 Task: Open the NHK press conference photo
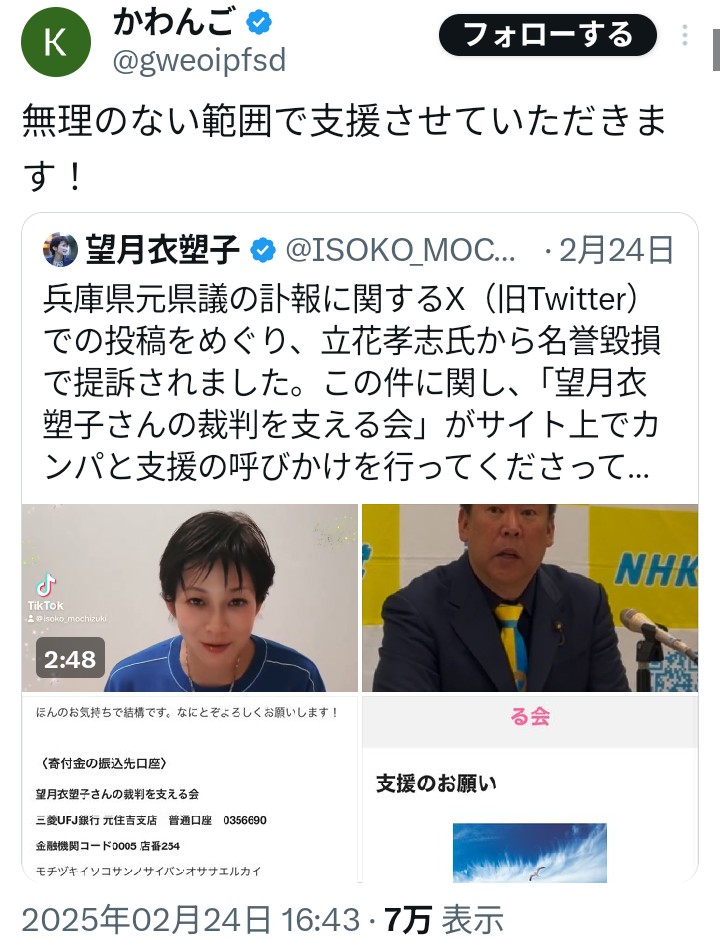(530, 598)
